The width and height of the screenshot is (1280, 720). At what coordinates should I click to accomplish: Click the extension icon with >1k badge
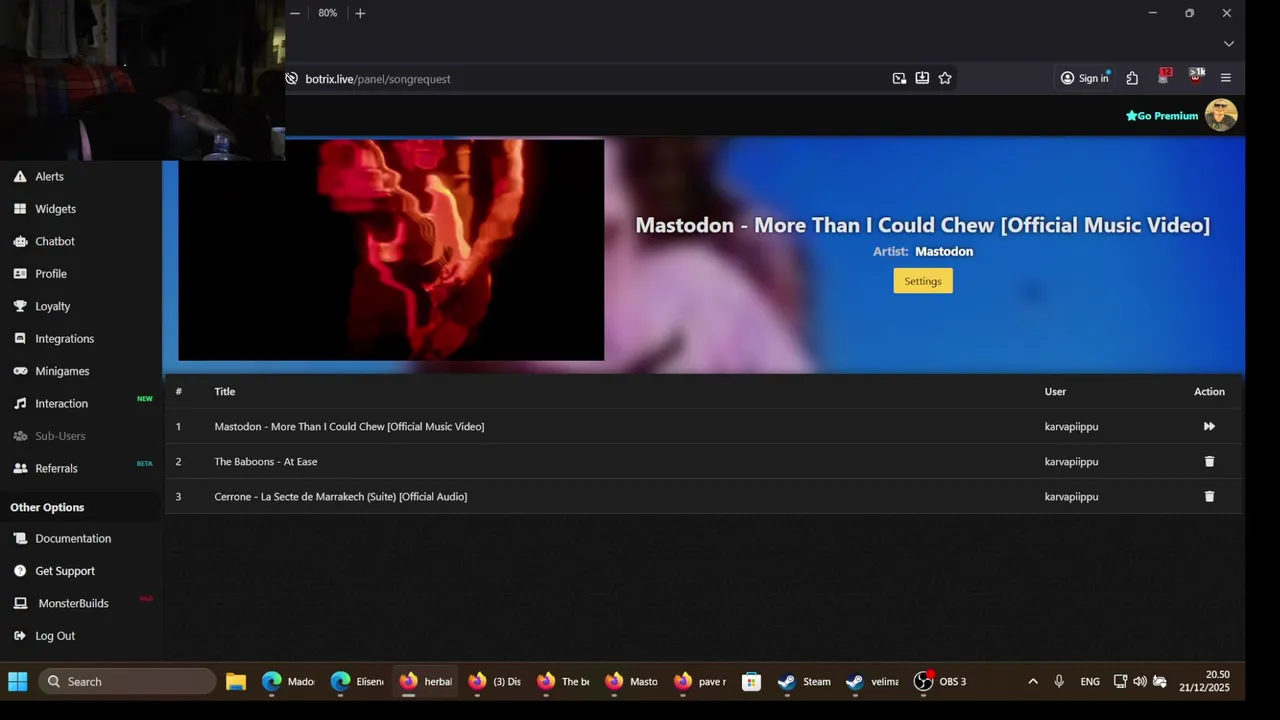[1196, 77]
